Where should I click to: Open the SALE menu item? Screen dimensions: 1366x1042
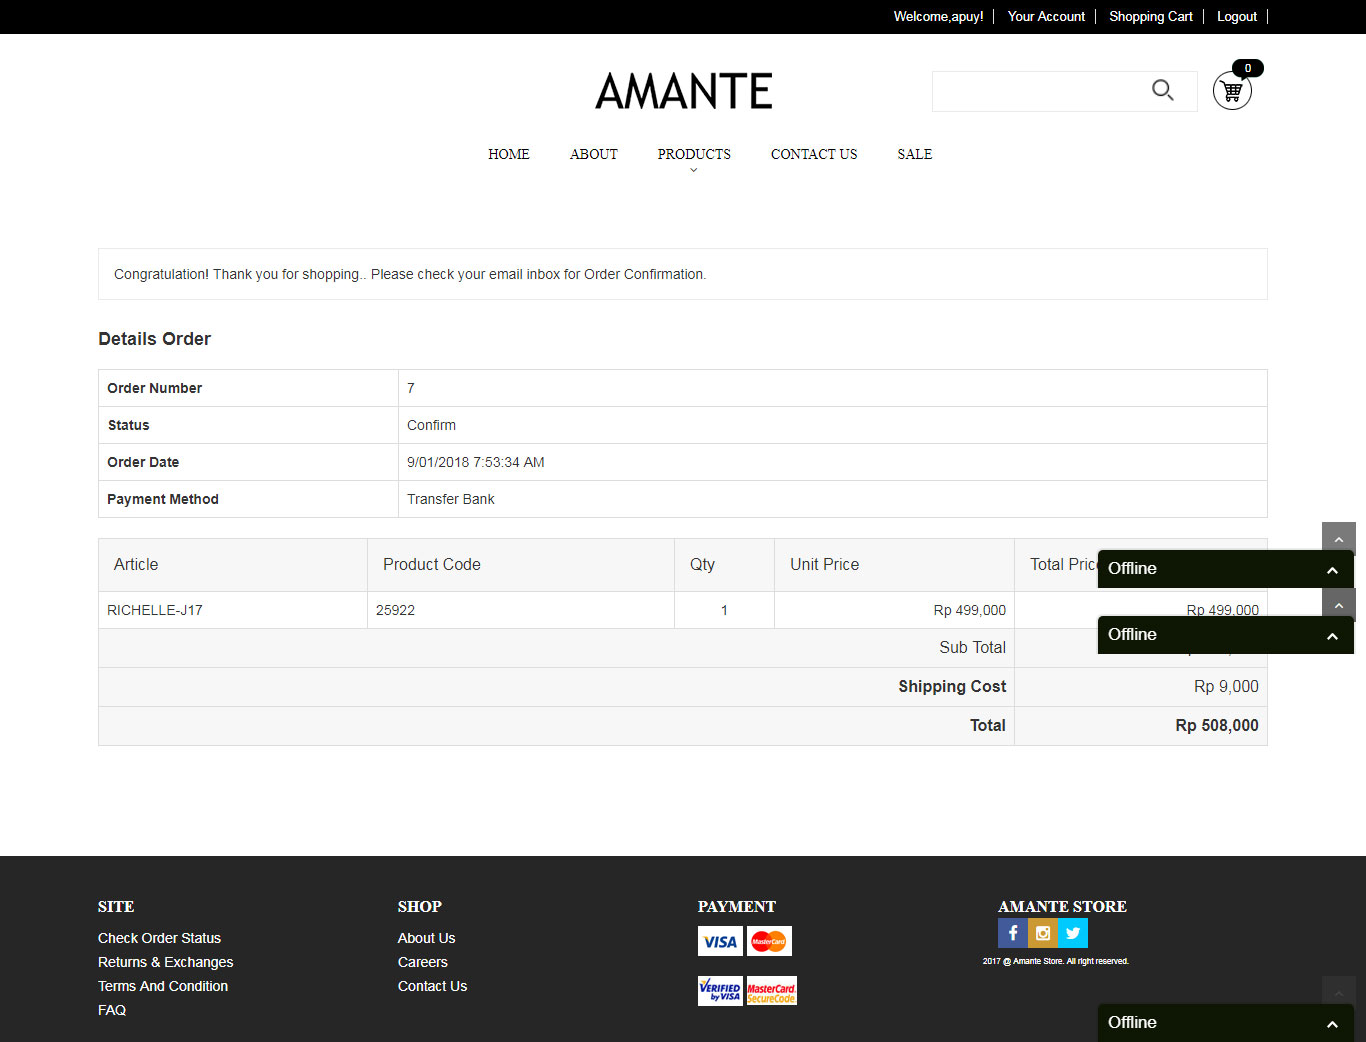point(915,154)
